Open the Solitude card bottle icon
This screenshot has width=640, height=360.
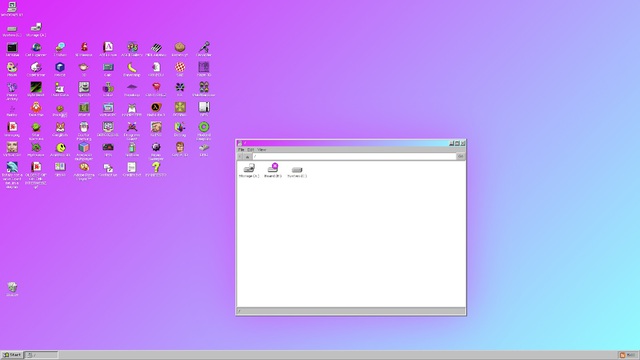click(x=132, y=149)
